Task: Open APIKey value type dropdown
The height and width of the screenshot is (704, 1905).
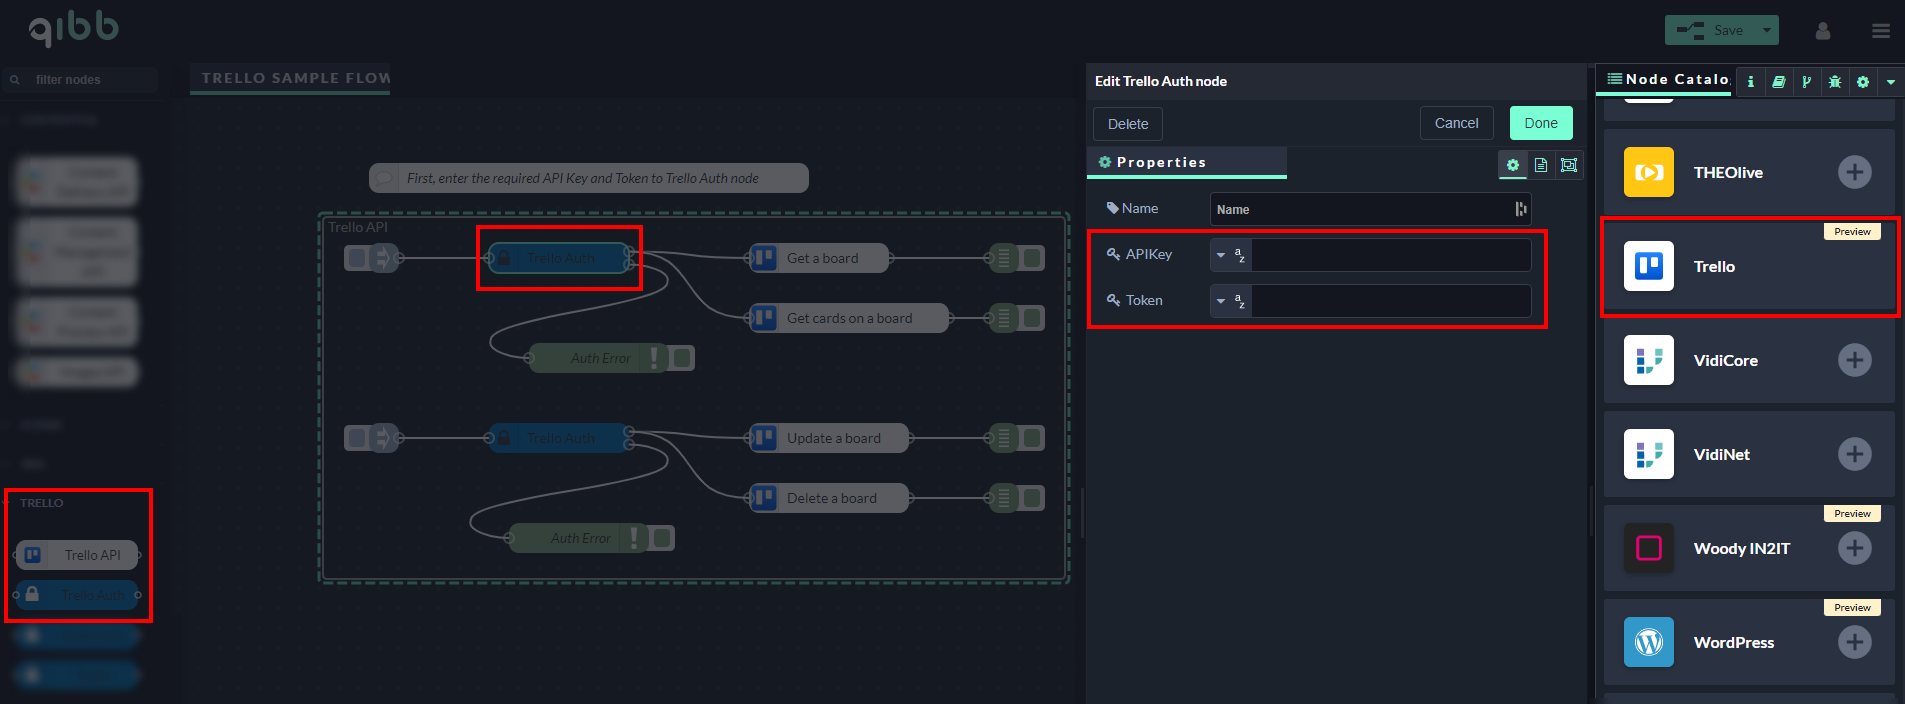Action: pyautogui.click(x=1230, y=255)
